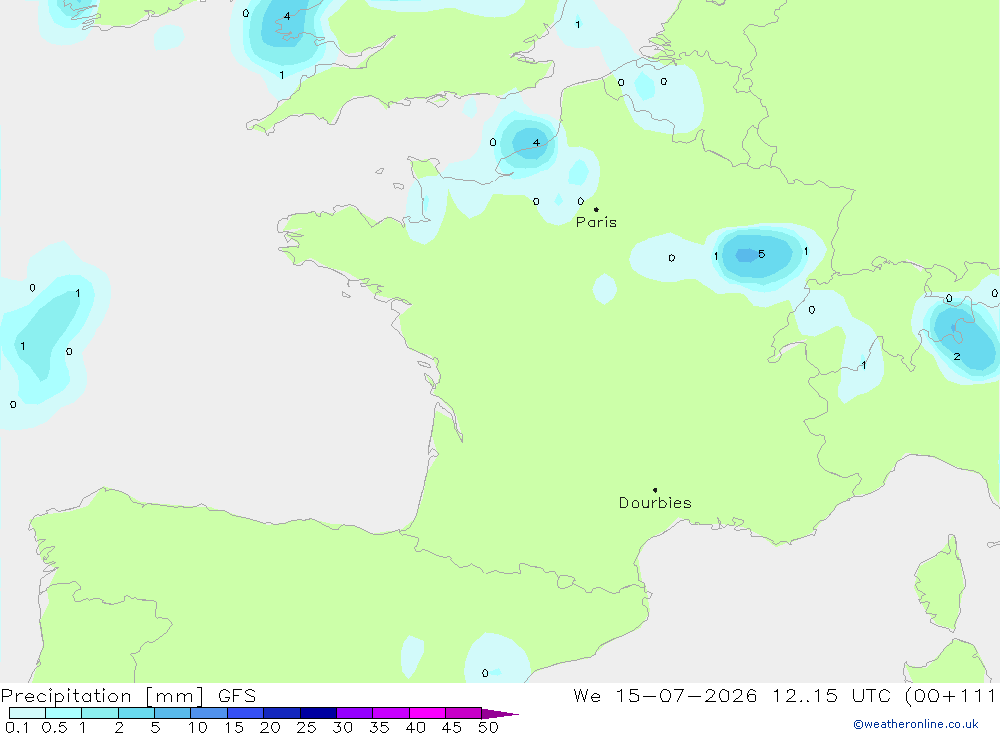Click the '0' value just left of Paris dot
The height and width of the screenshot is (733, 1000).
point(580,201)
